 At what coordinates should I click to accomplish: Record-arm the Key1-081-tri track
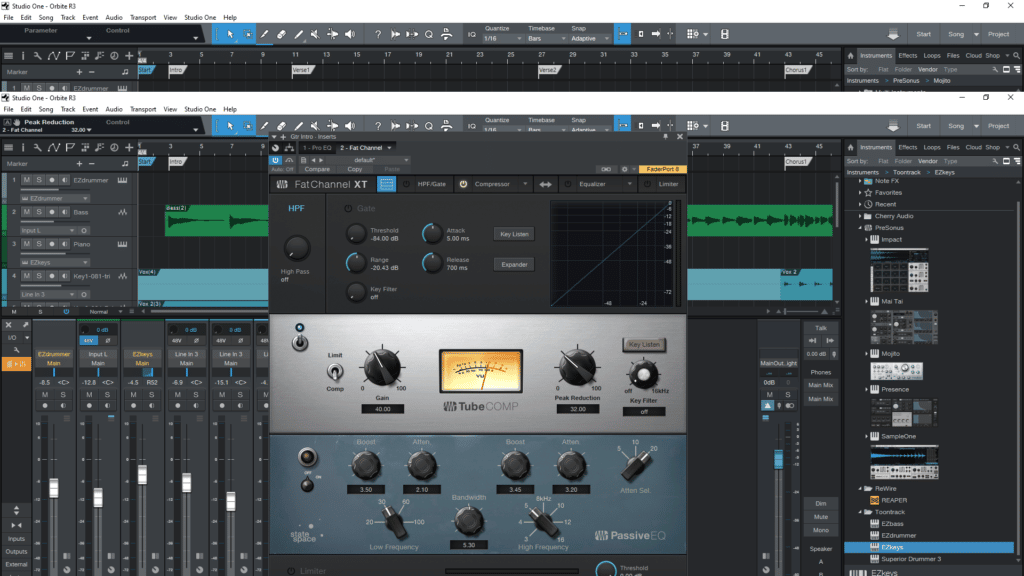[52, 276]
